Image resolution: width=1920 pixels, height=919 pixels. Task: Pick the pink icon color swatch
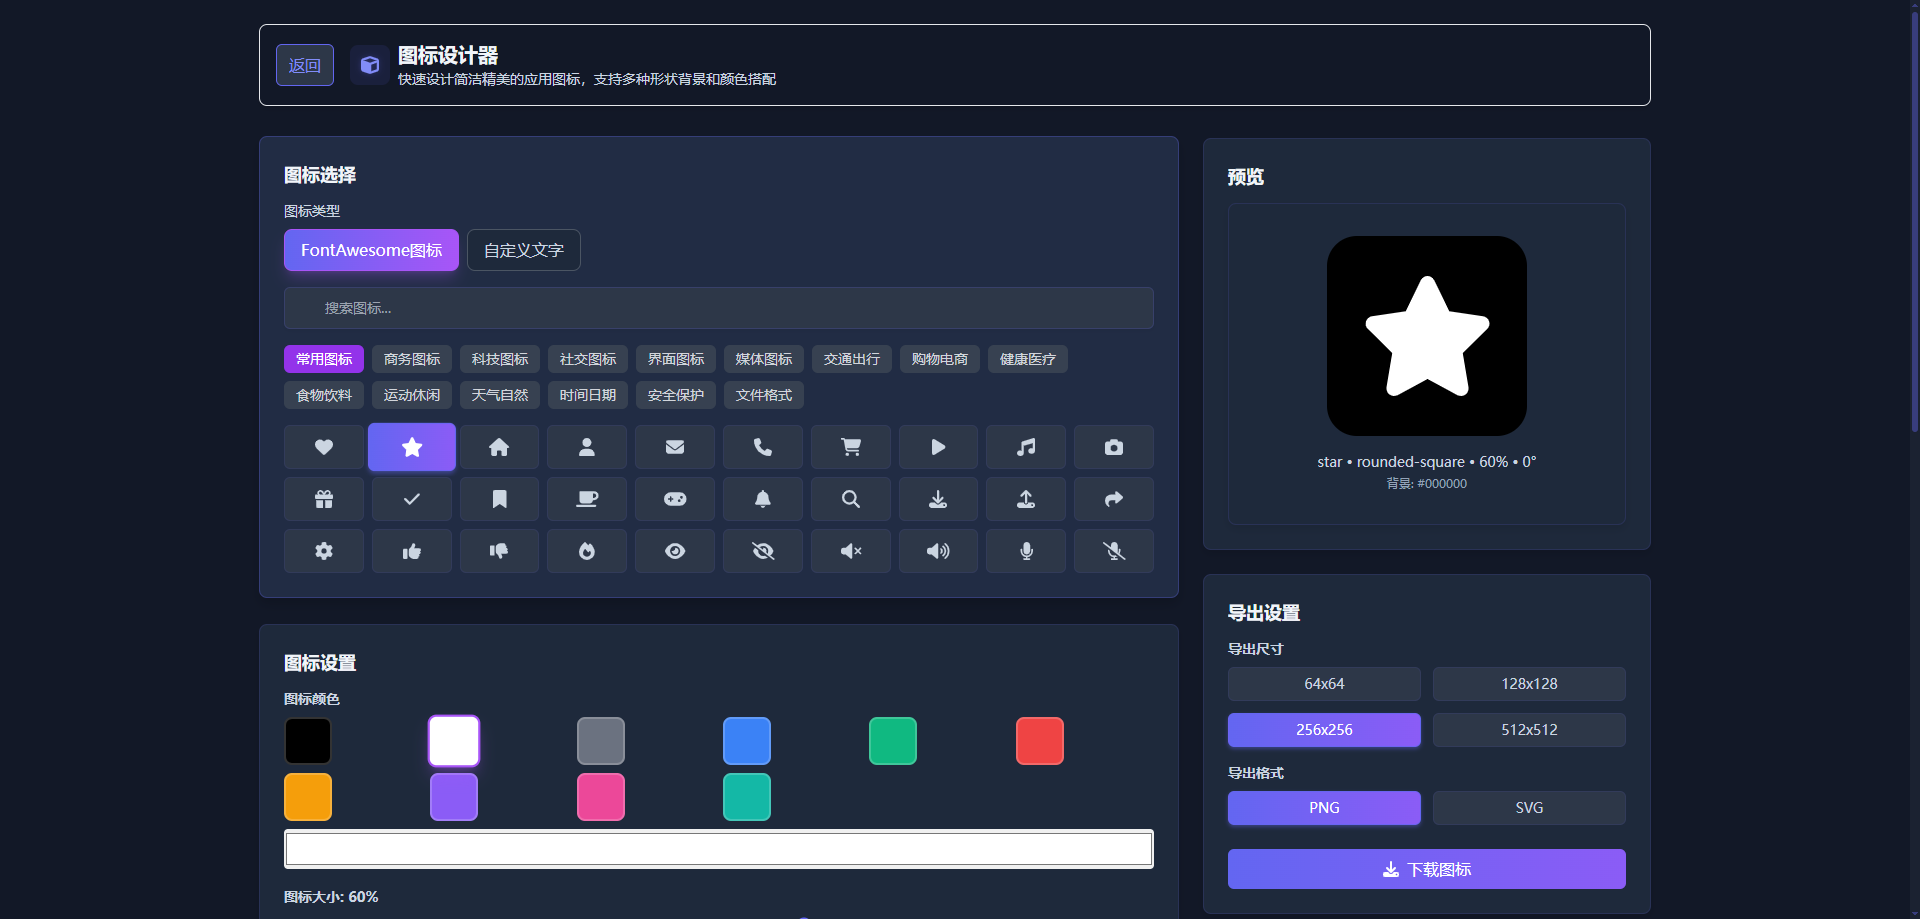pos(601,797)
